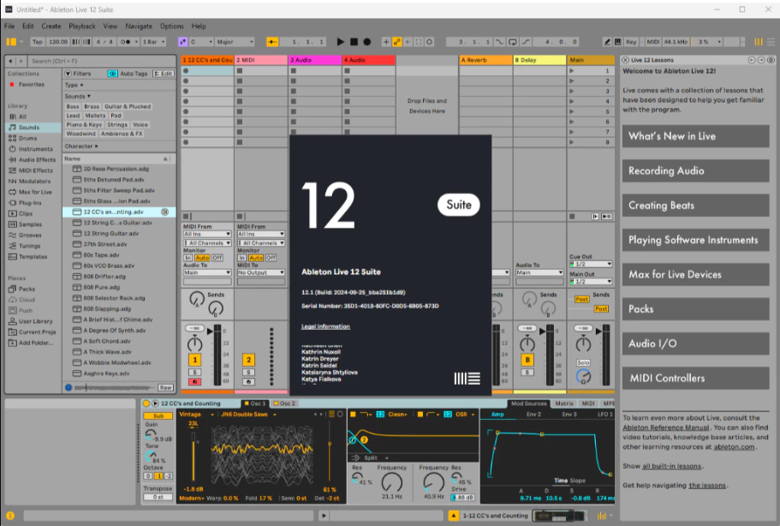Solo track 1 with S button
Viewport: 780px width, 526px height.
pyautogui.click(x=195, y=372)
